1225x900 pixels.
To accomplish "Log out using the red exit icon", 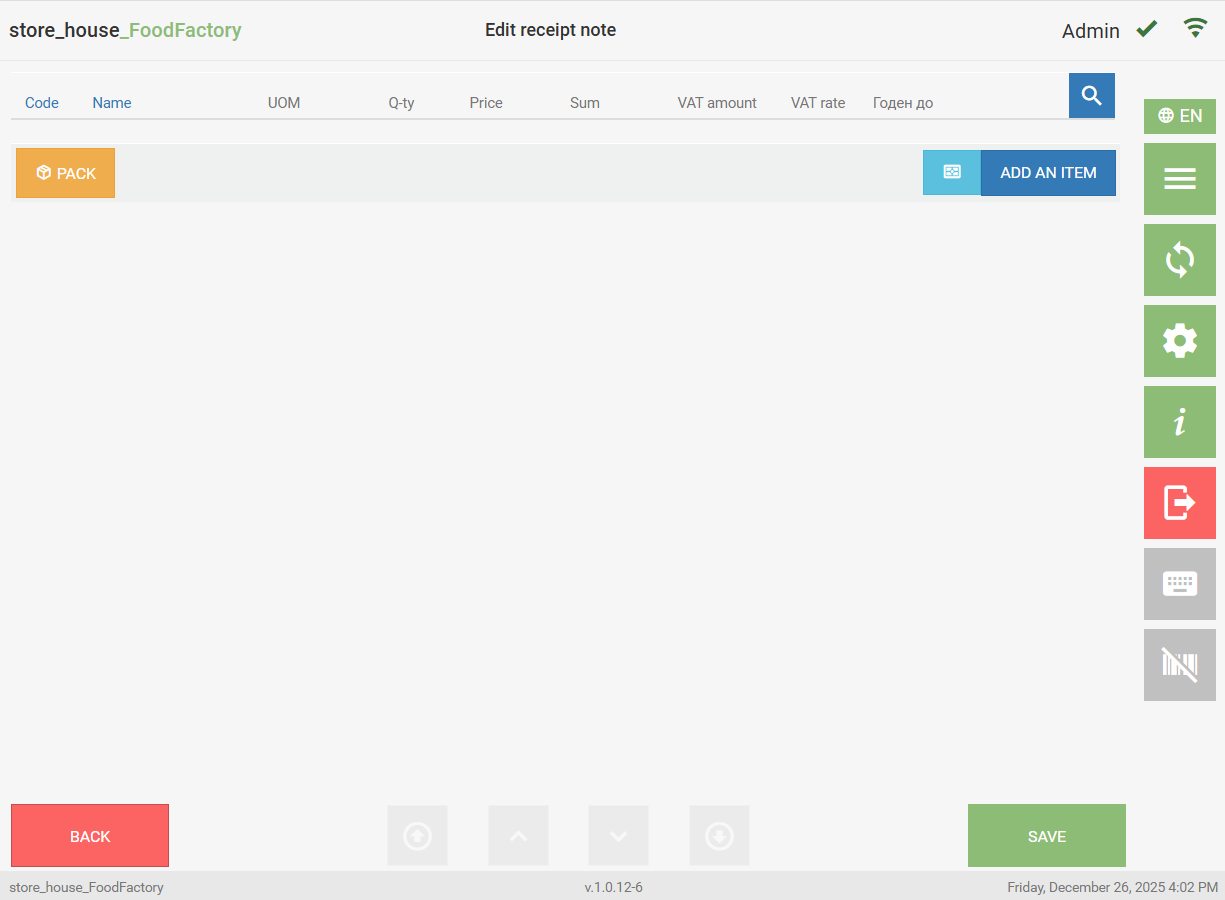I will point(1179,503).
